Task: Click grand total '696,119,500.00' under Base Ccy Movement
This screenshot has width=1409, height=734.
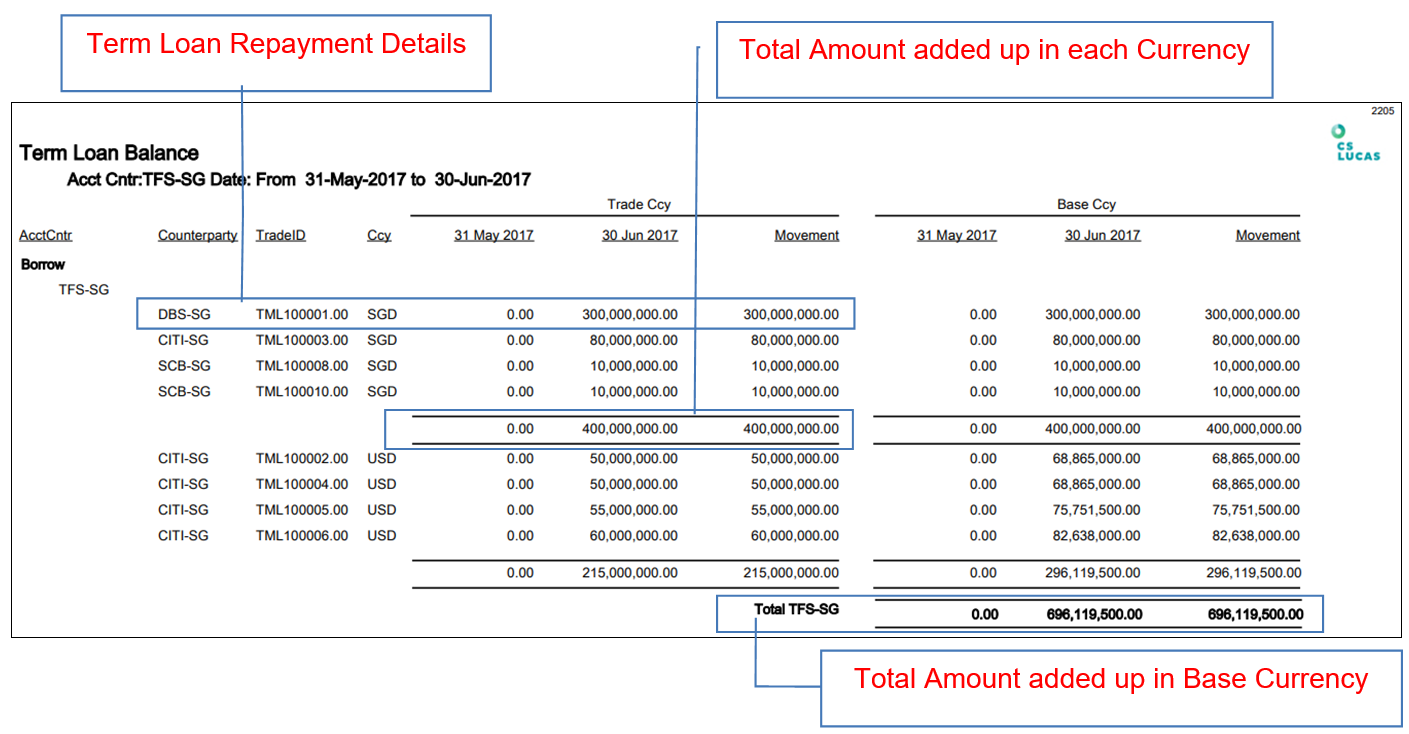Action: (1255, 614)
